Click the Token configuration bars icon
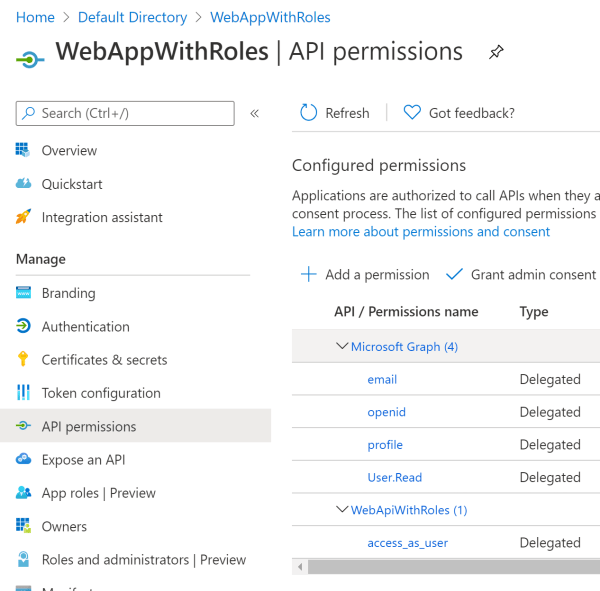The image size is (600, 591). pos(23,392)
